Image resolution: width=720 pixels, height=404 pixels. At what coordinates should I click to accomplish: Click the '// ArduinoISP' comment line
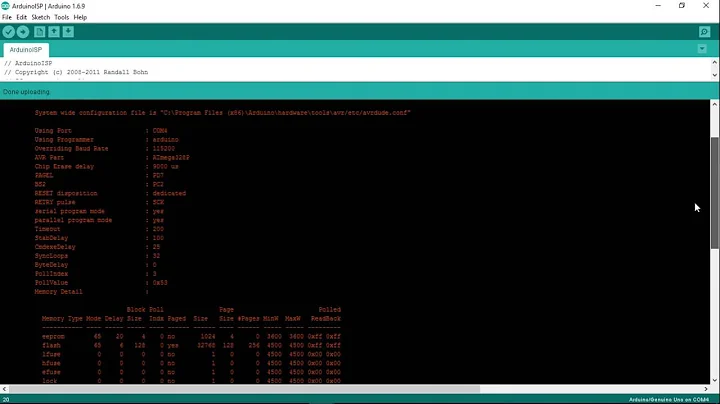[x=28, y=63]
